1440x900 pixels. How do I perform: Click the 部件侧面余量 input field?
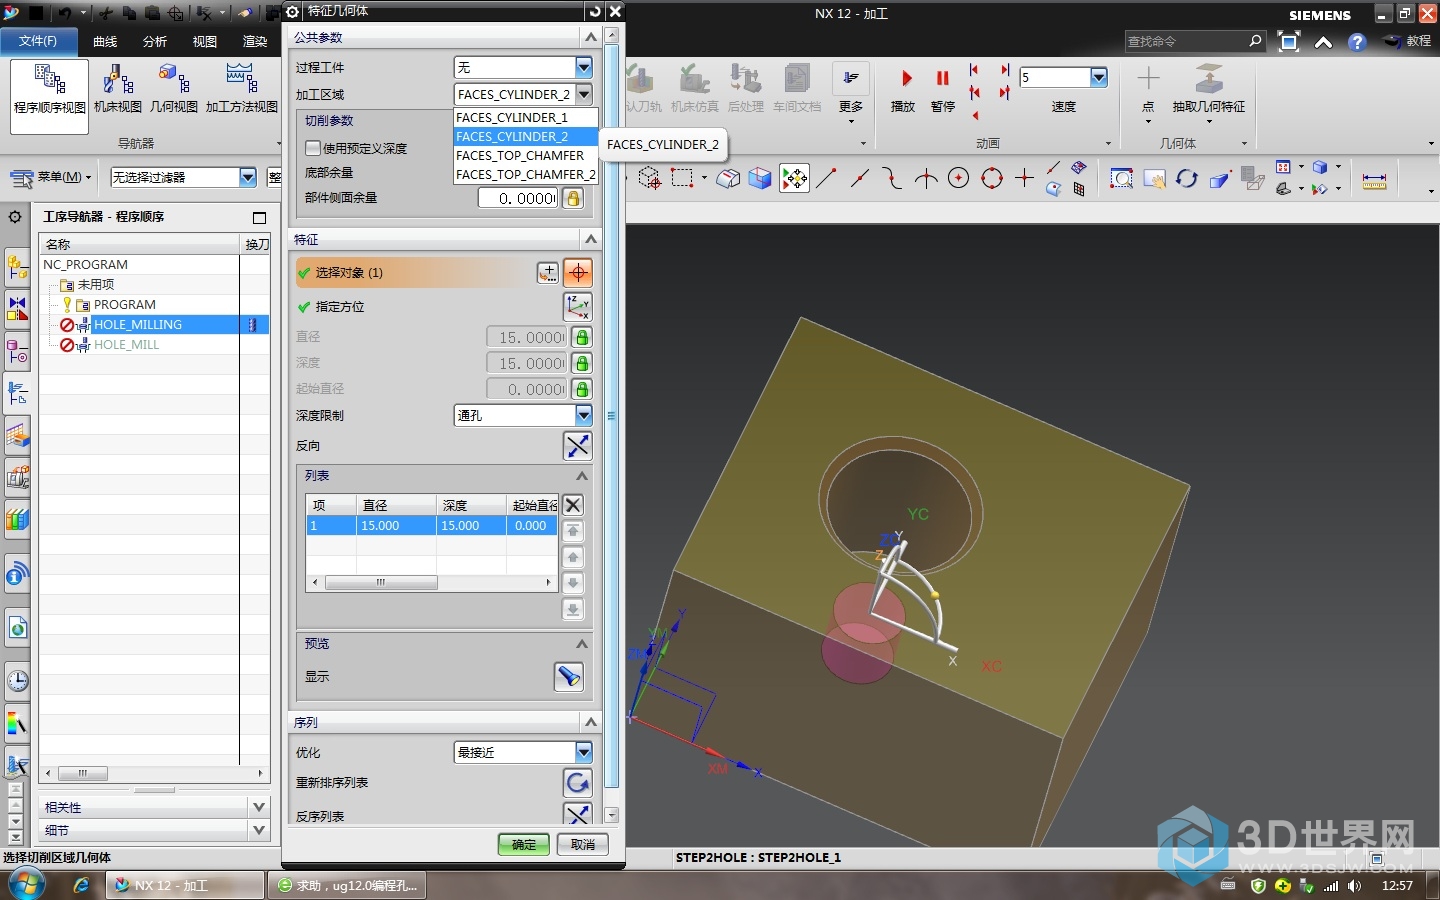click(x=518, y=198)
